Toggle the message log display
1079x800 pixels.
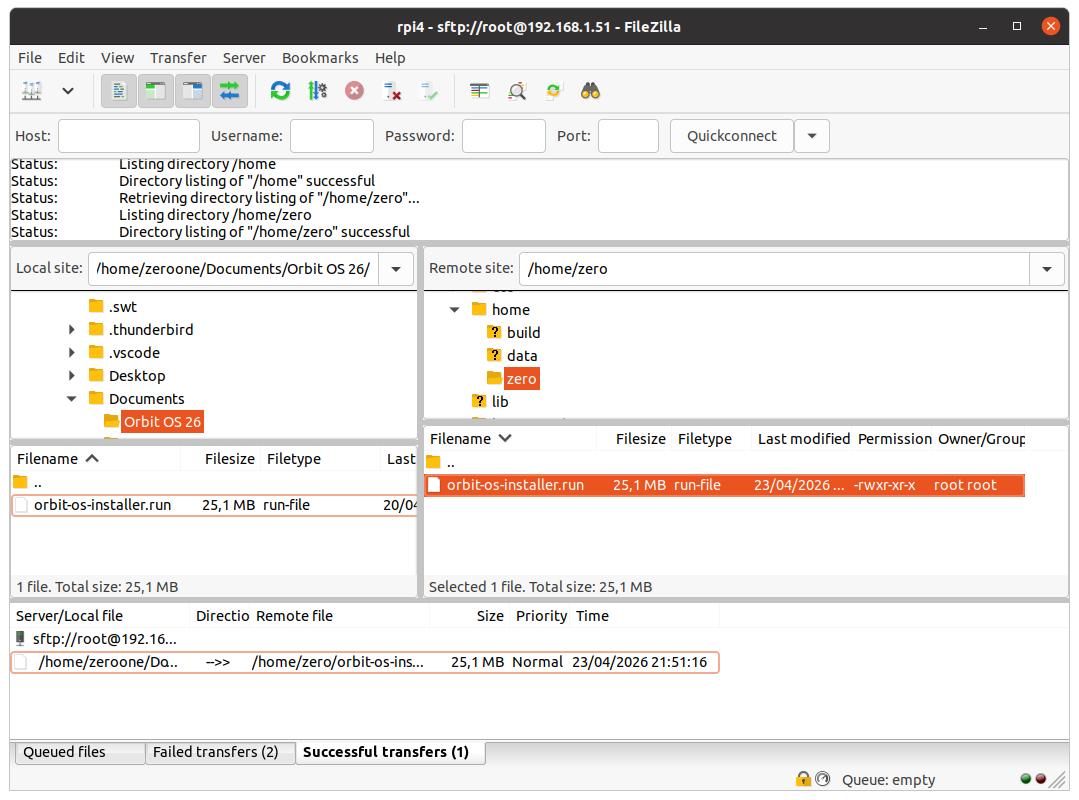[118, 91]
